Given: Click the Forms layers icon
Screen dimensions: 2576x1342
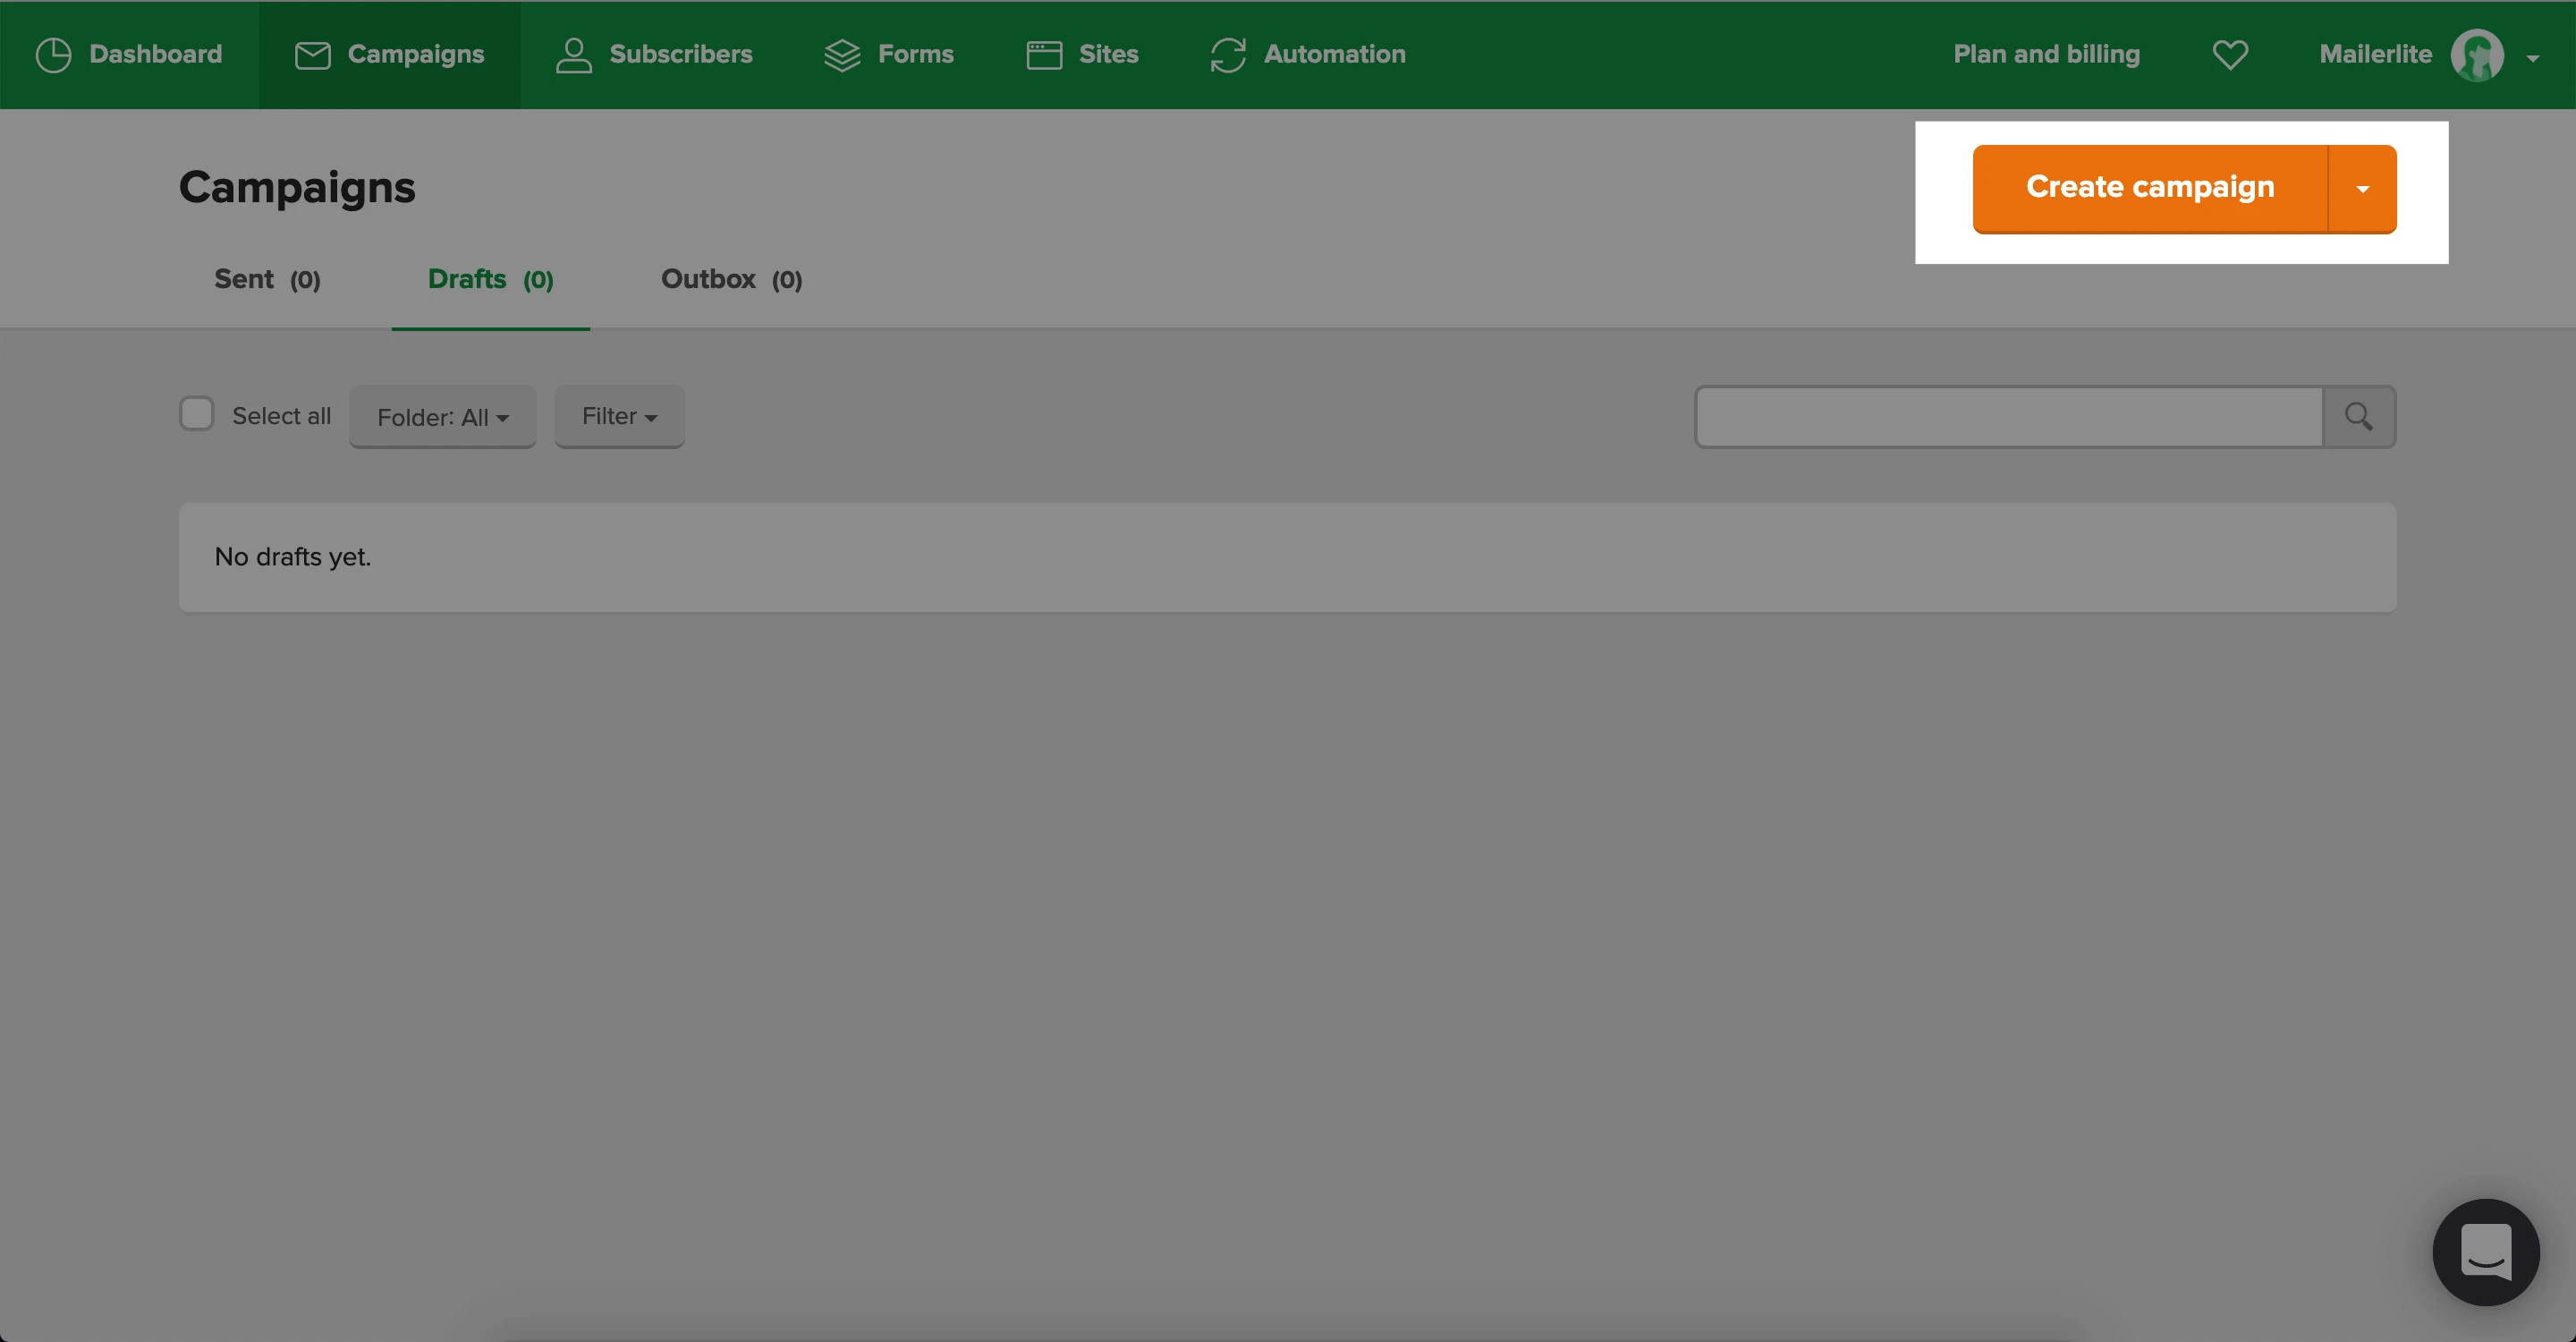Looking at the screenshot, I should 842,55.
